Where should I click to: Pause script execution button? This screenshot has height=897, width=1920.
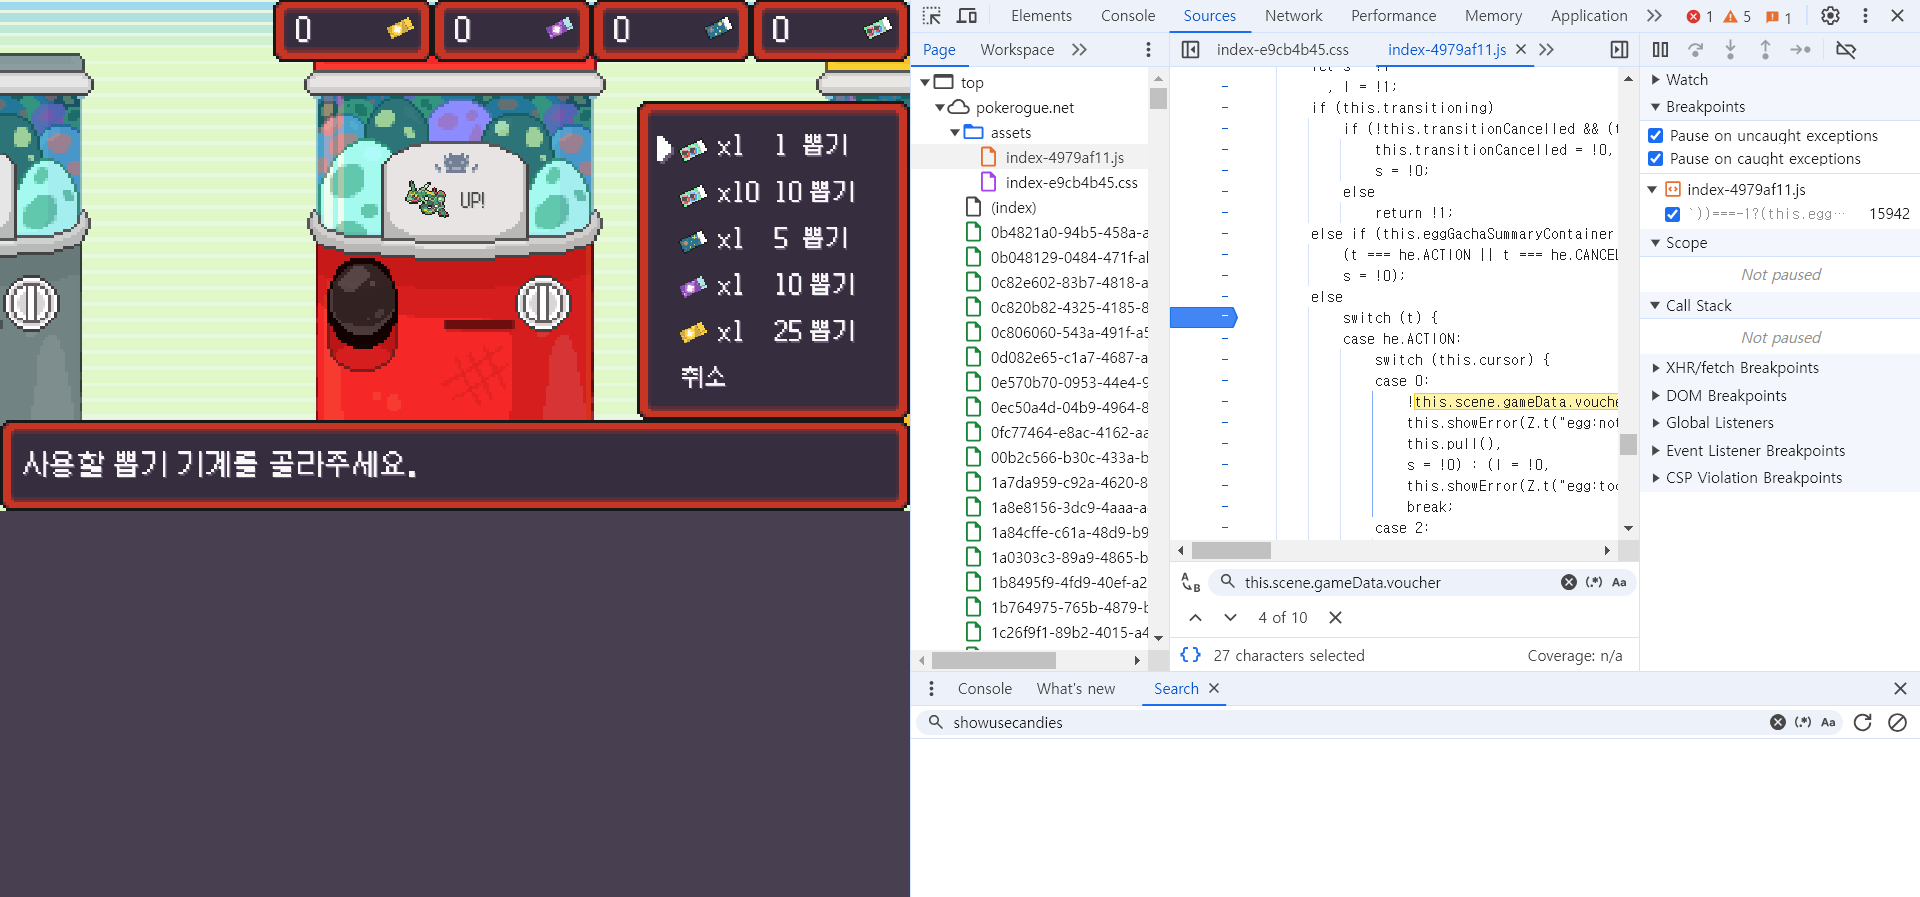click(1660, 50)
